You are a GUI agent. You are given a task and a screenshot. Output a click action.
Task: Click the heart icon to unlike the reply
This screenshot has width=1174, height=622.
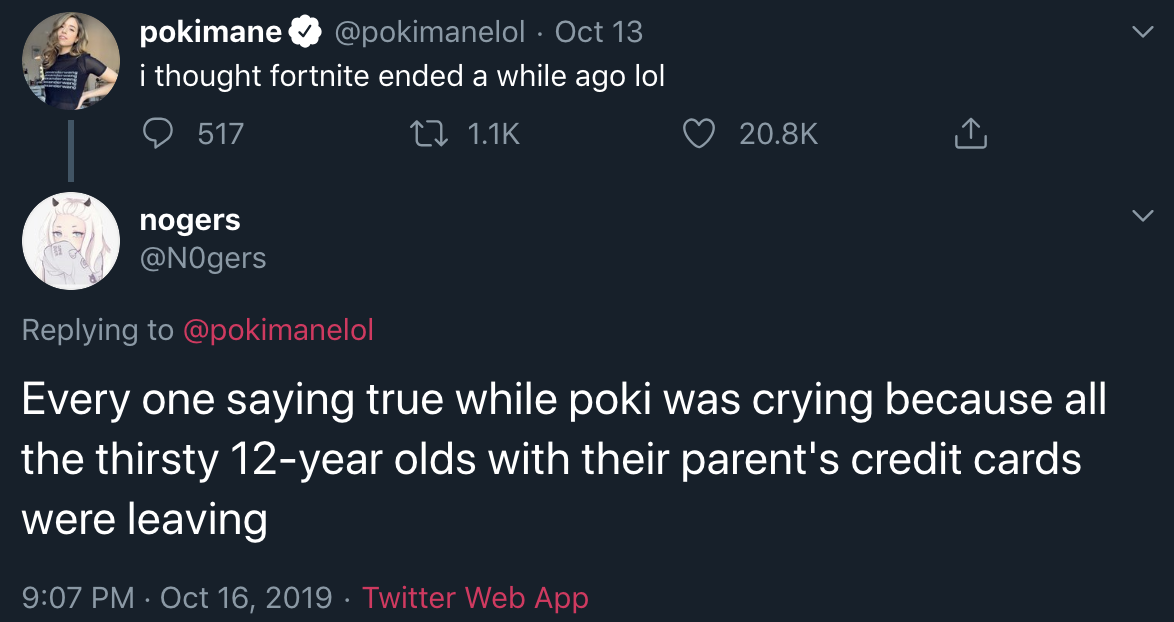pyautogui.click(x=700, y=134)
